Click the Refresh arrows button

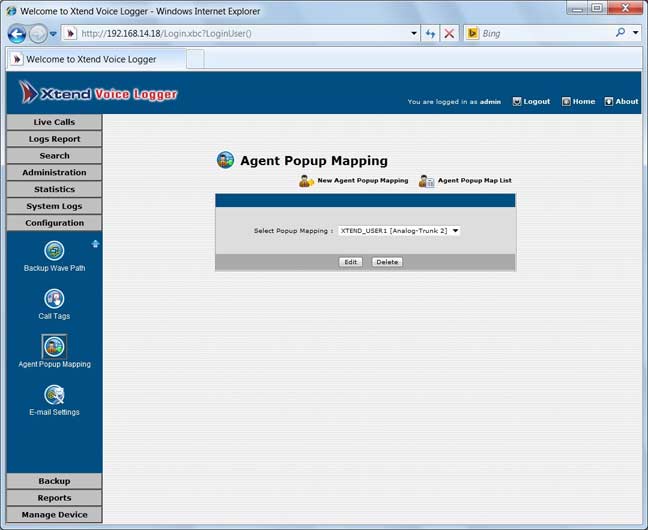430,33
